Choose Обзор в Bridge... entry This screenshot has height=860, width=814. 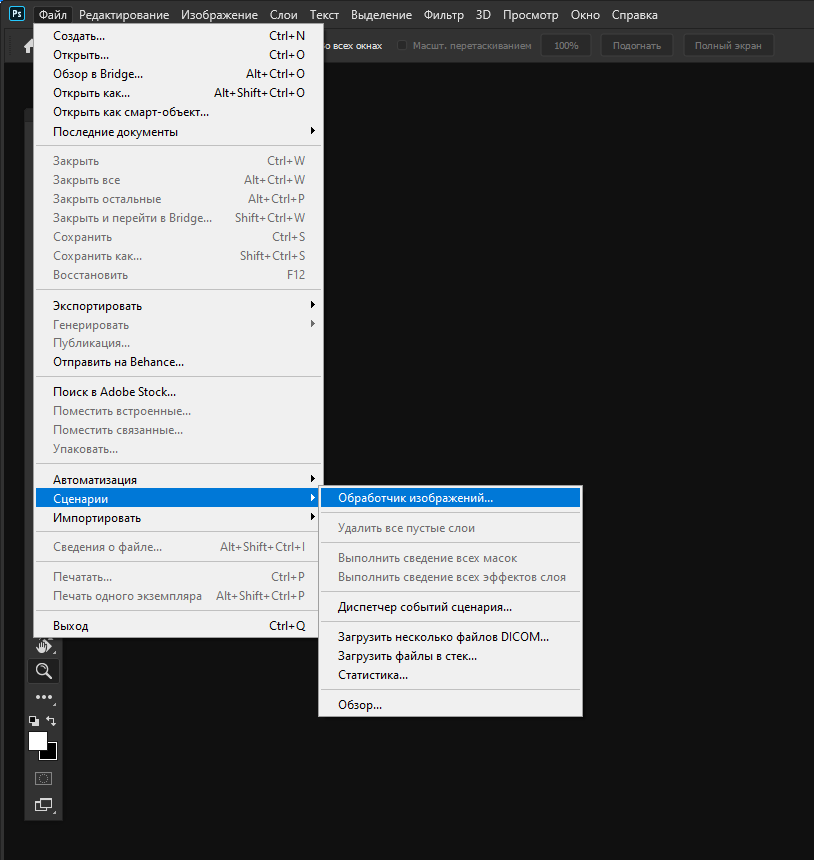point(178,73)
